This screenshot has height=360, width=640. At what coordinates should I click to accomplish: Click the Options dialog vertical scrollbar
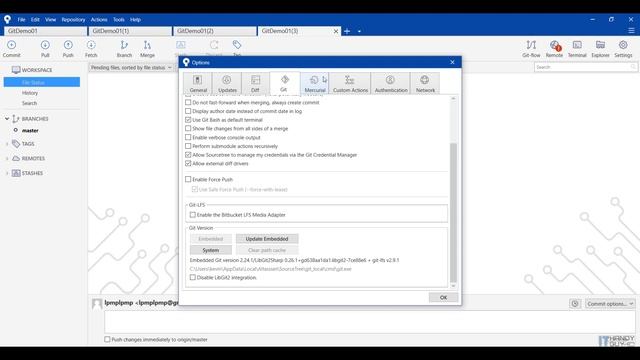point(453,212)
